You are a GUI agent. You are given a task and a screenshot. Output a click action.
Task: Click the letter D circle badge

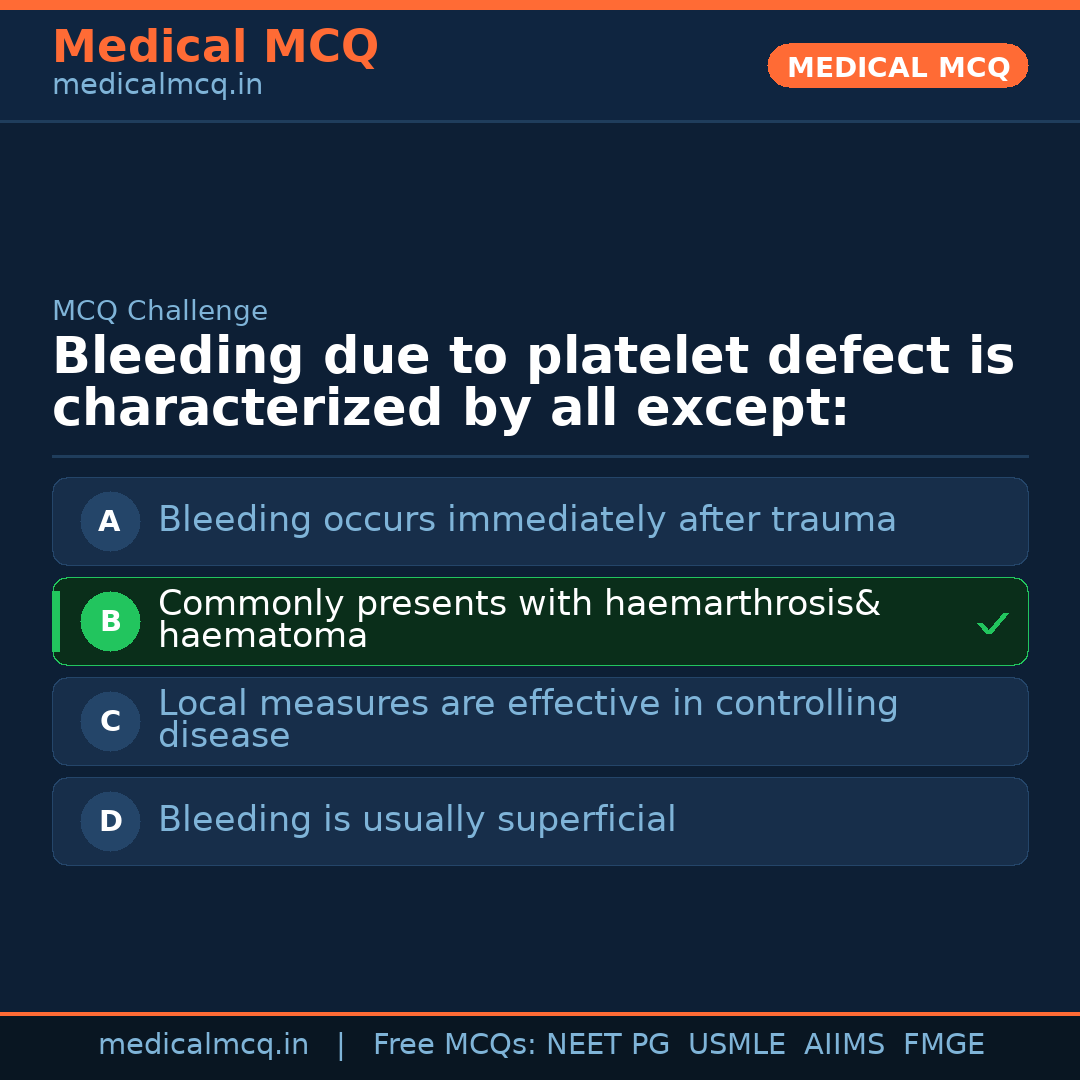(110, 821)
